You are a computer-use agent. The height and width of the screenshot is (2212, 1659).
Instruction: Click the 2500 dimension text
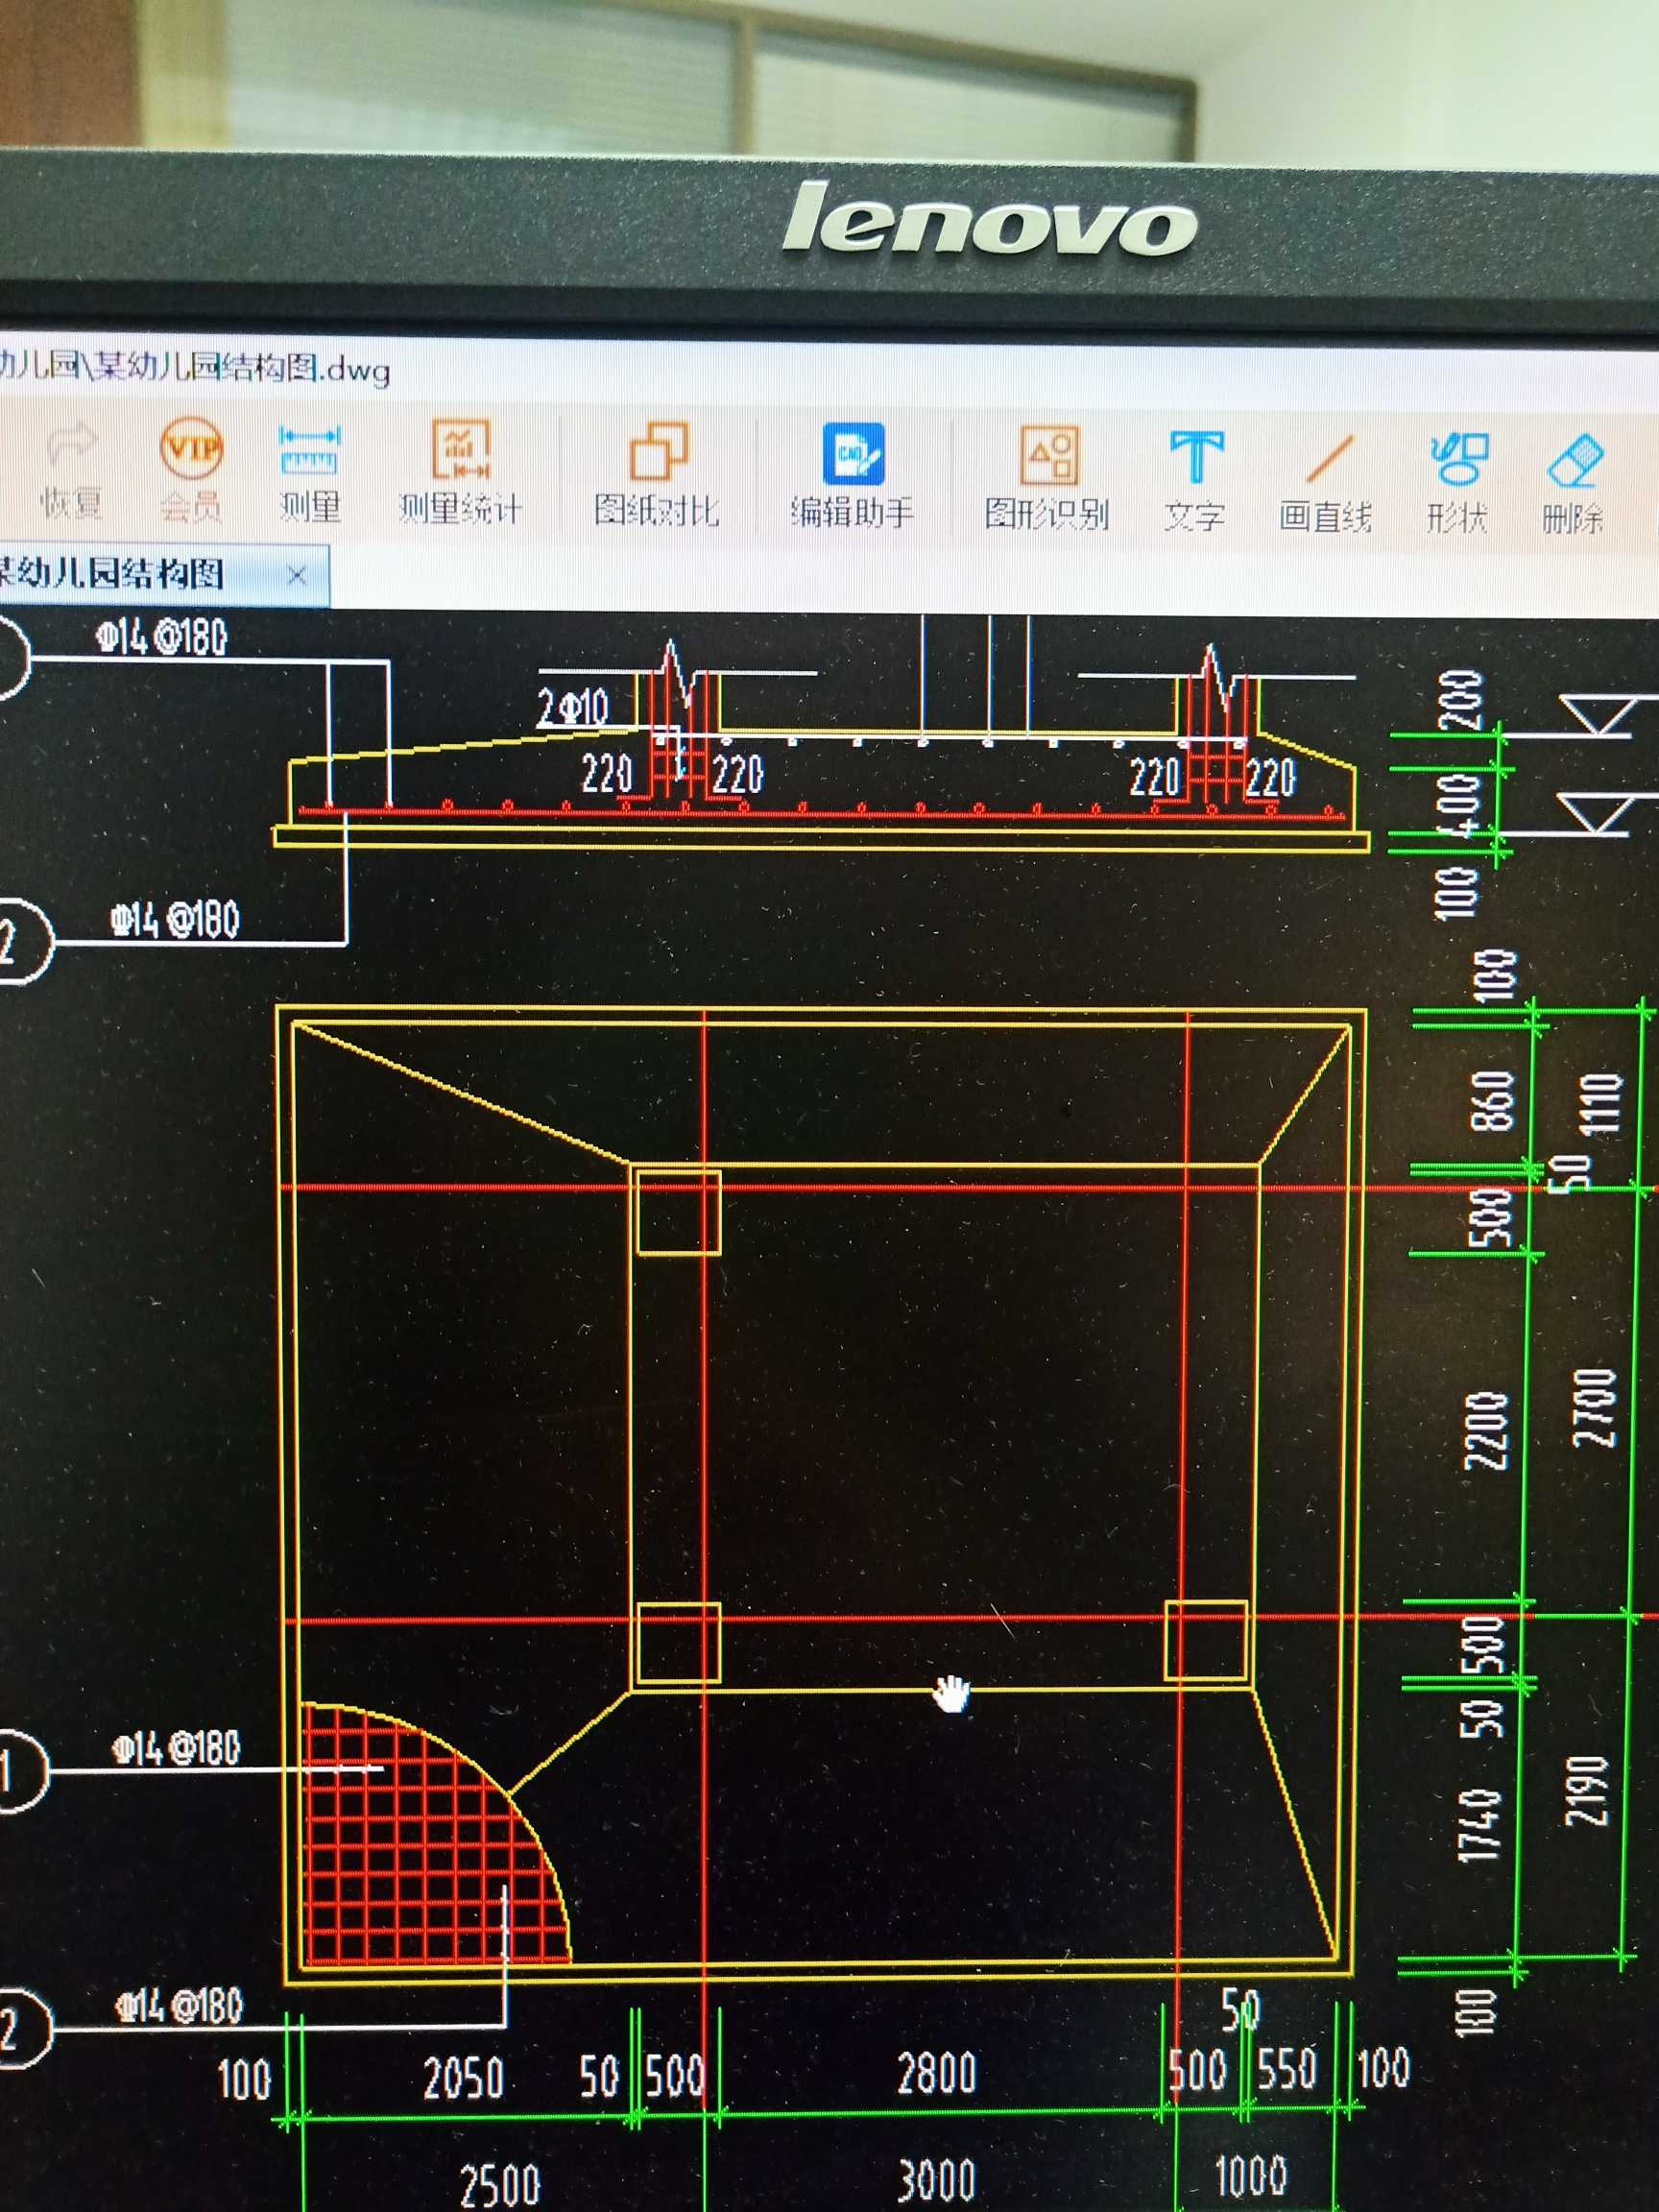[x=499, y=2185]
